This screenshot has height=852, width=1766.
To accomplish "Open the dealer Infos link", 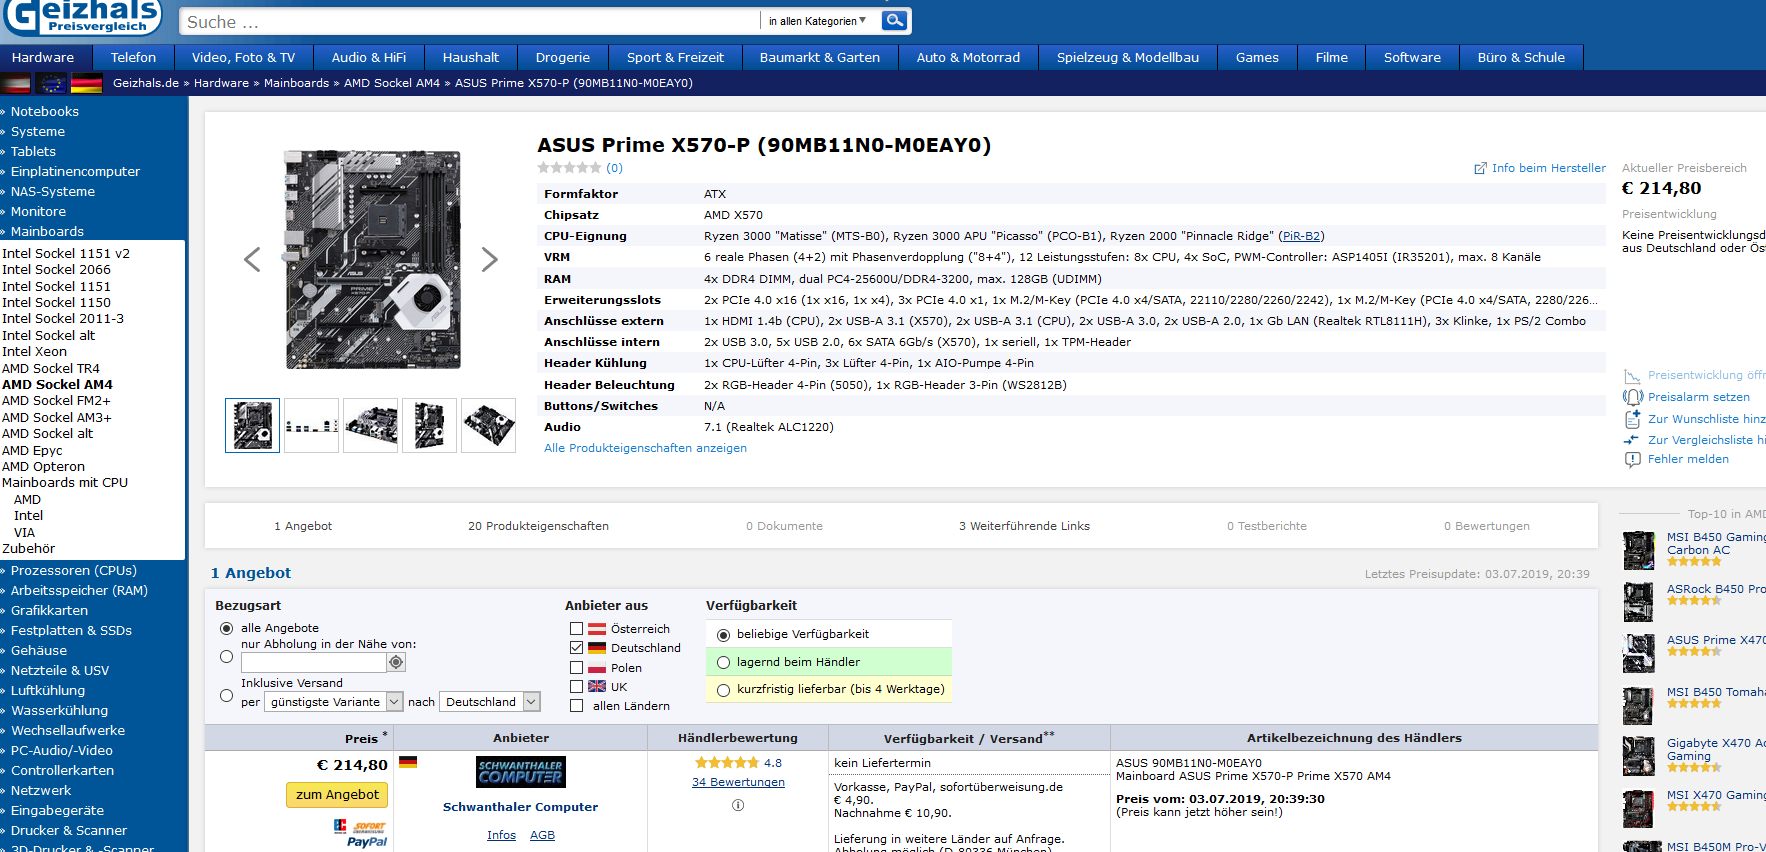I will [x=501, y=835].
